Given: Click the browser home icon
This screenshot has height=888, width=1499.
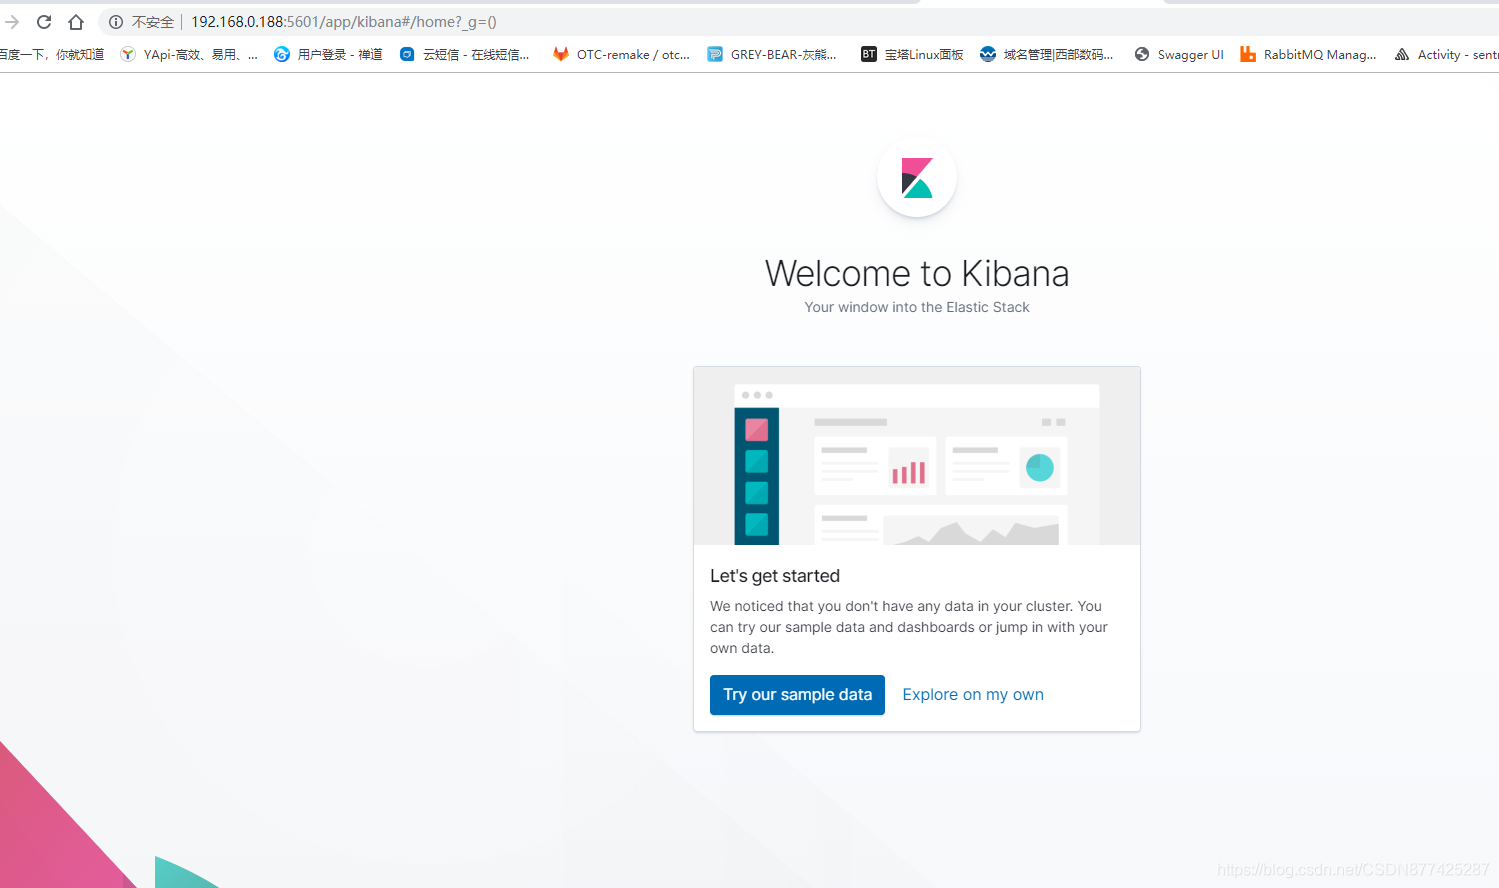Looking at the screenshot, I should tap(74, 21).
